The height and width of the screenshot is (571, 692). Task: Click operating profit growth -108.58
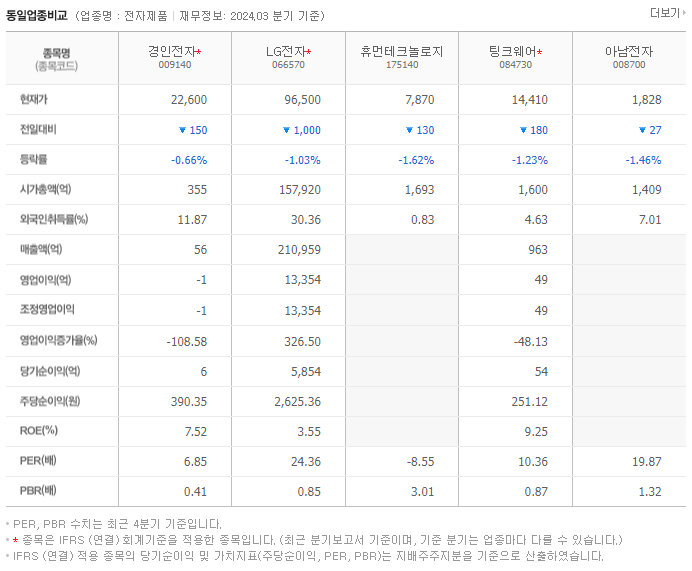[187, 342]
